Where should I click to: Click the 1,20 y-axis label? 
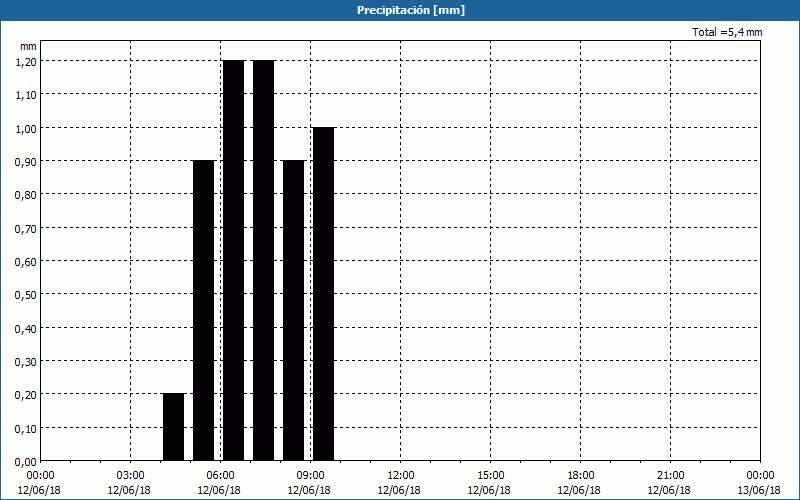click(x=26, y=61)
